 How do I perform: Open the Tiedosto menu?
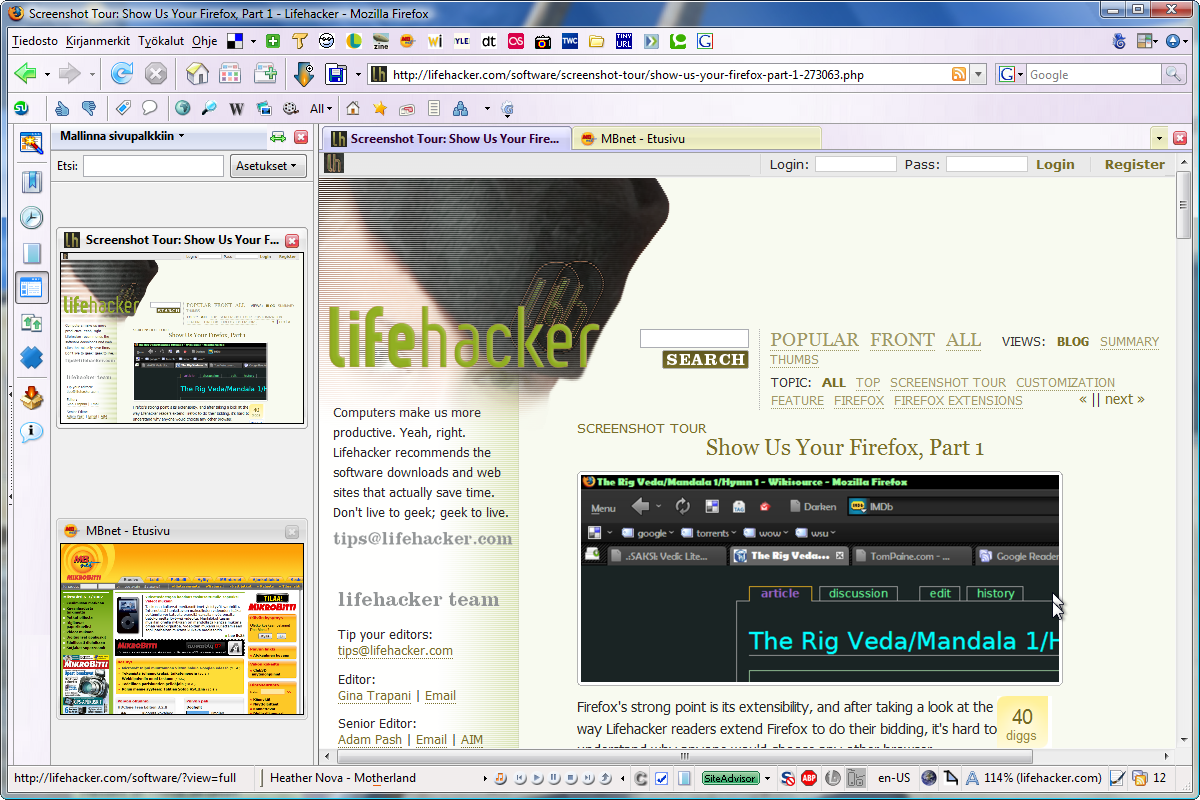click(35, 41)
